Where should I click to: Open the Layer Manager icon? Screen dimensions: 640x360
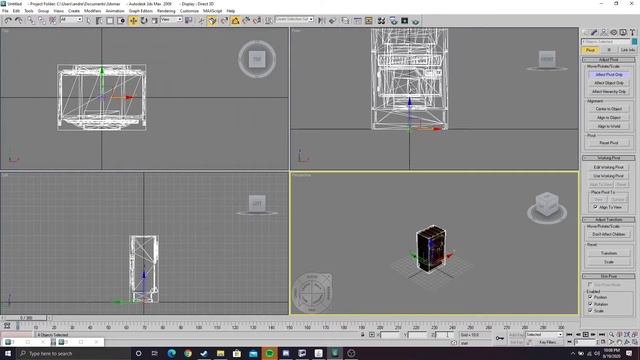345,20
